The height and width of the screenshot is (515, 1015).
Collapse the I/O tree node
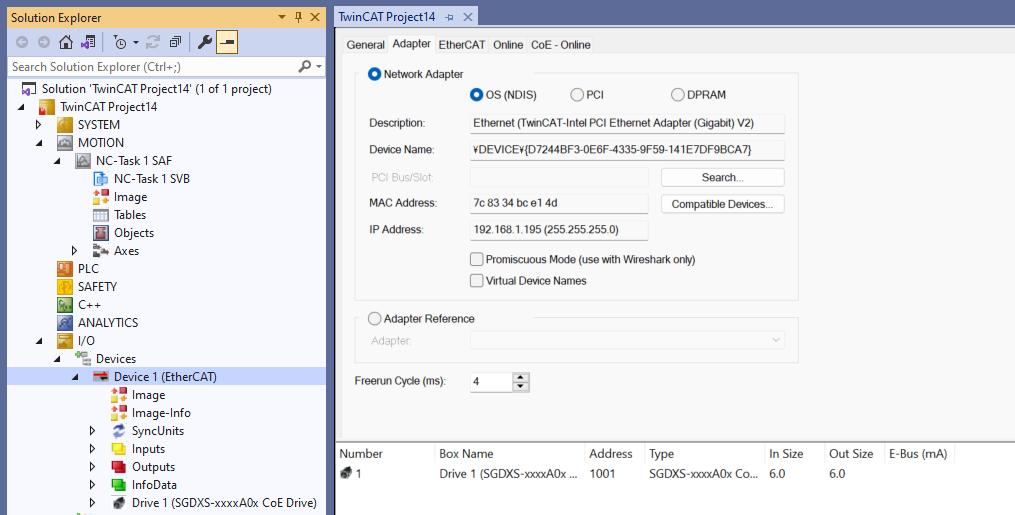pos(39,341)
